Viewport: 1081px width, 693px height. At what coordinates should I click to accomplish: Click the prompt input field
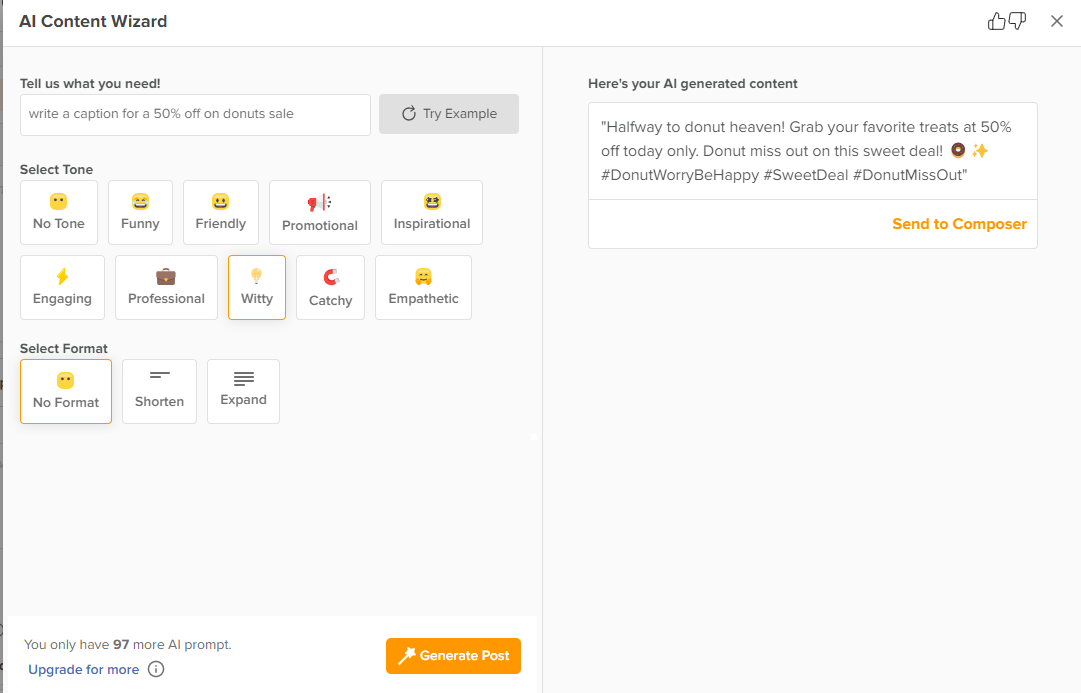pos(195,114)
